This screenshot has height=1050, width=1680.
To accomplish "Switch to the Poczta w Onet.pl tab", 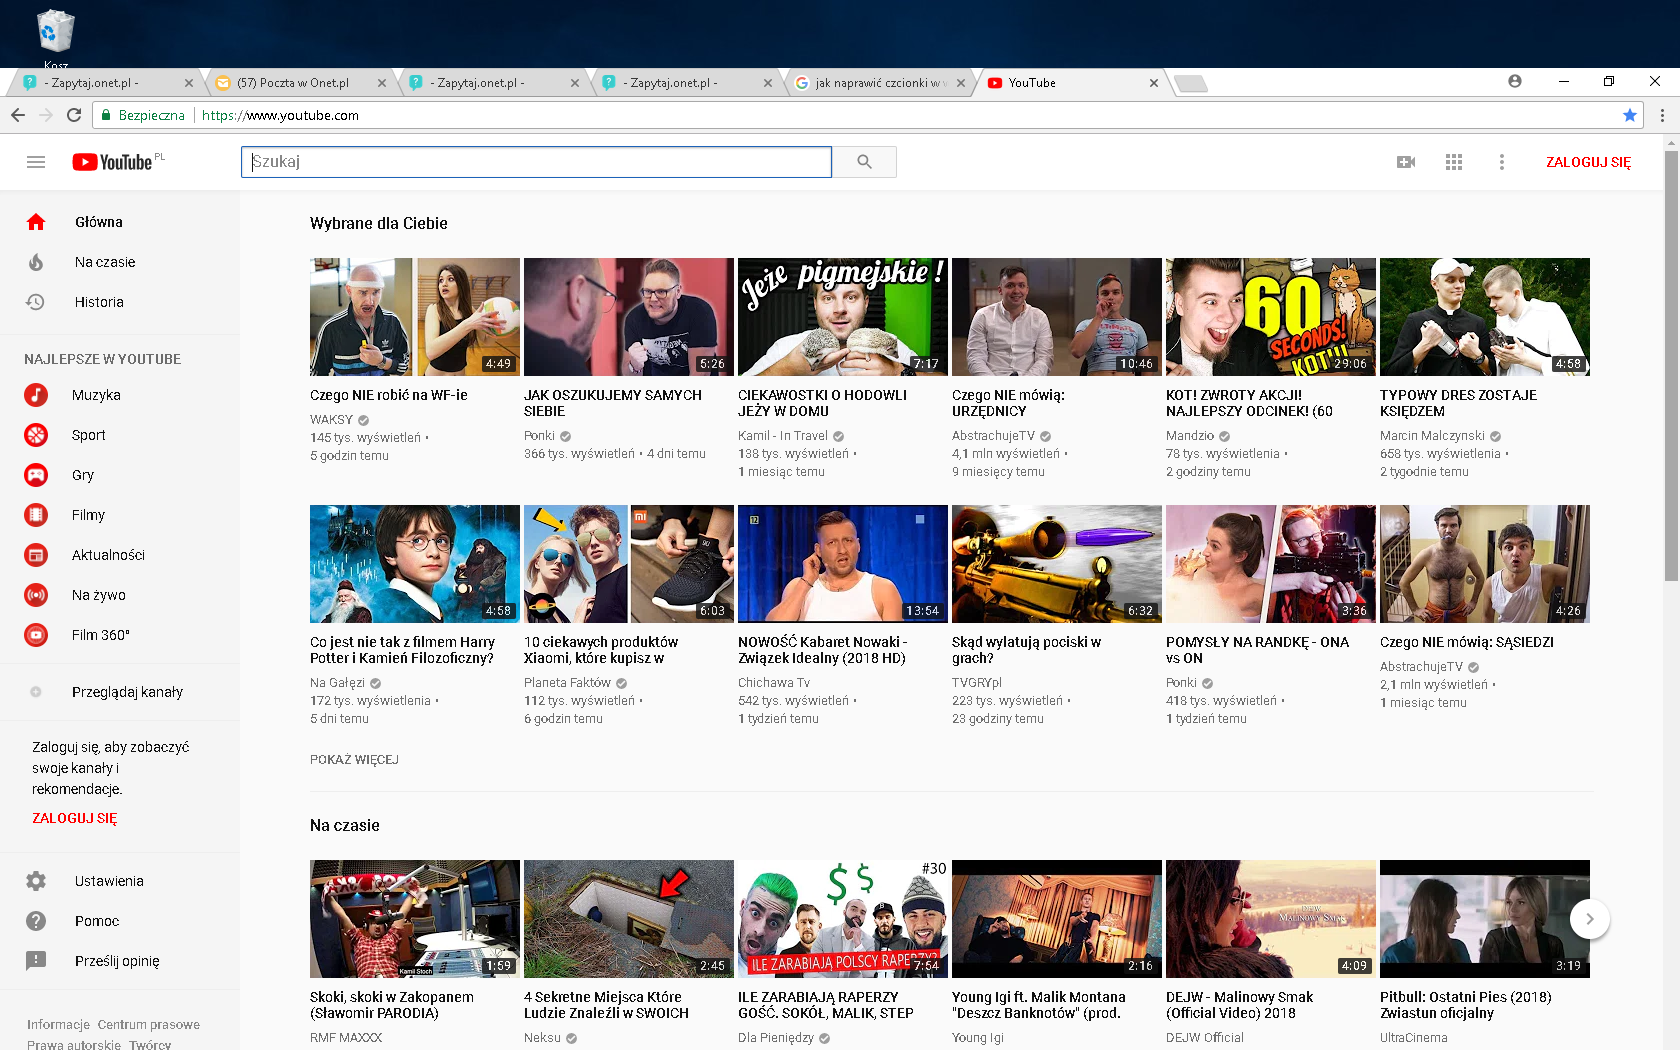I will 293,83.
